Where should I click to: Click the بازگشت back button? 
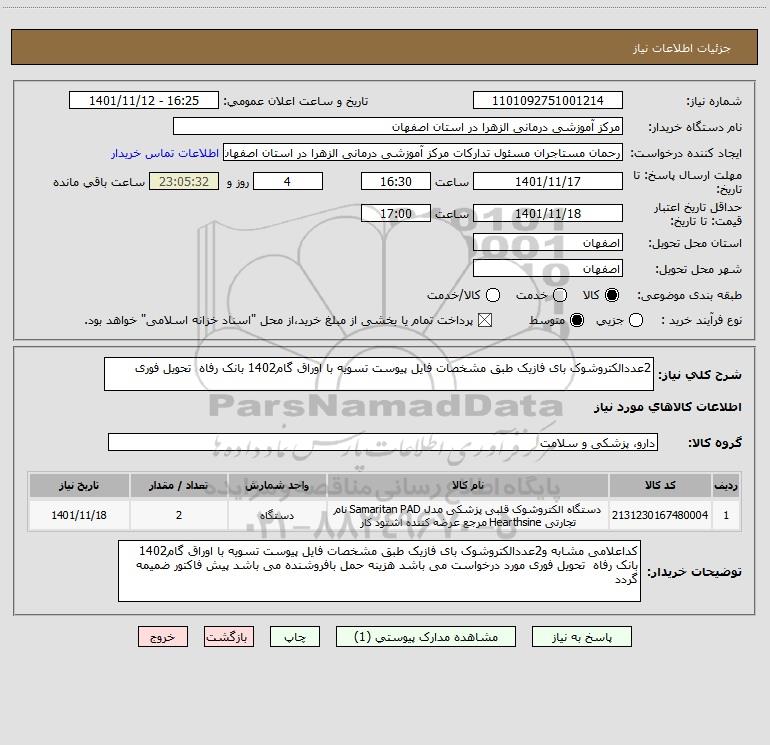coord(229,637)
